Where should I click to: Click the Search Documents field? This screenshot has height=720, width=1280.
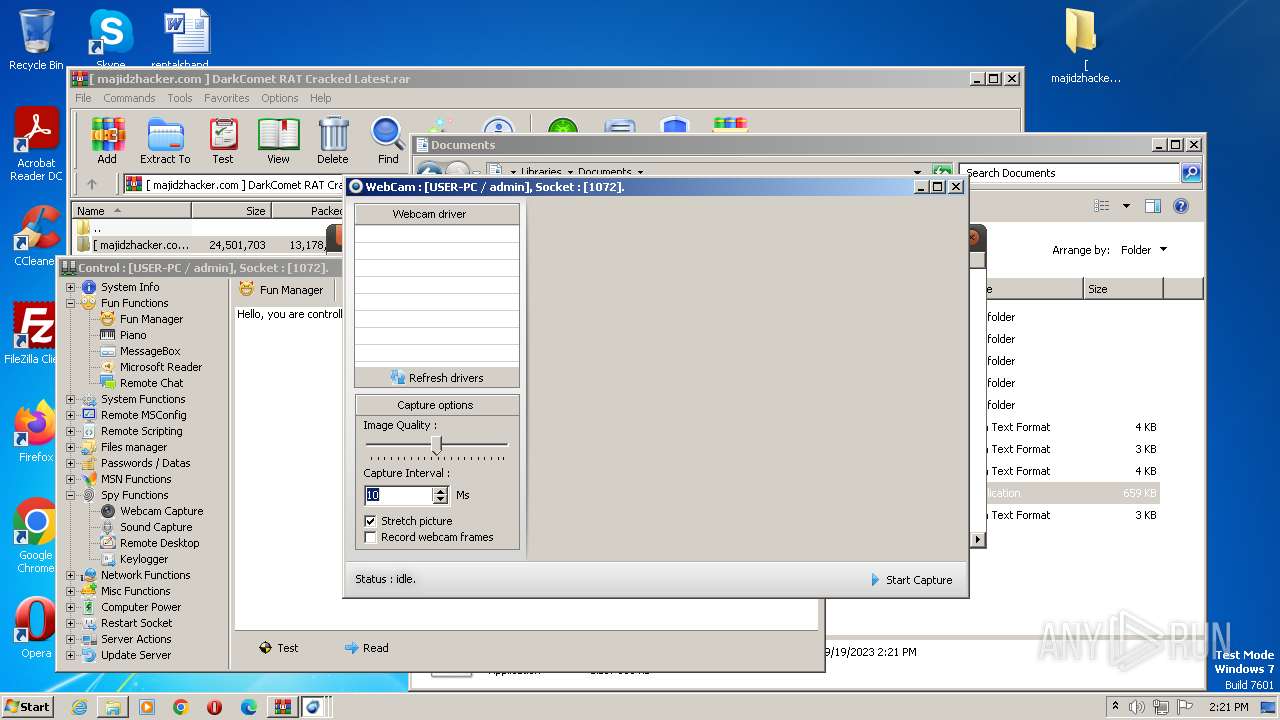(1068, 173)
